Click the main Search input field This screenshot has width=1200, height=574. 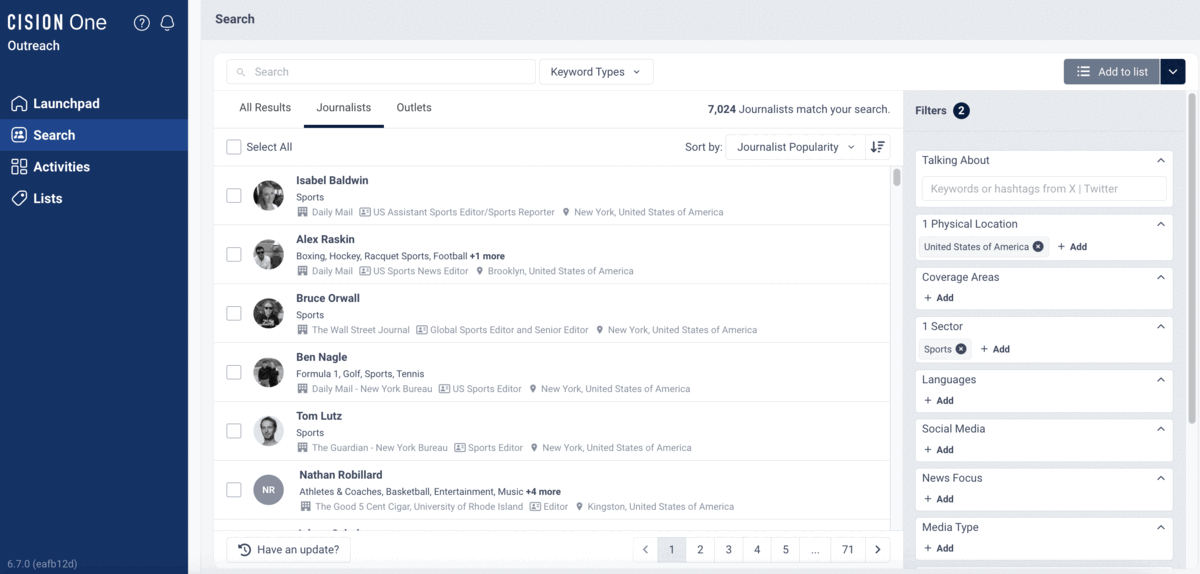[381, 72]
